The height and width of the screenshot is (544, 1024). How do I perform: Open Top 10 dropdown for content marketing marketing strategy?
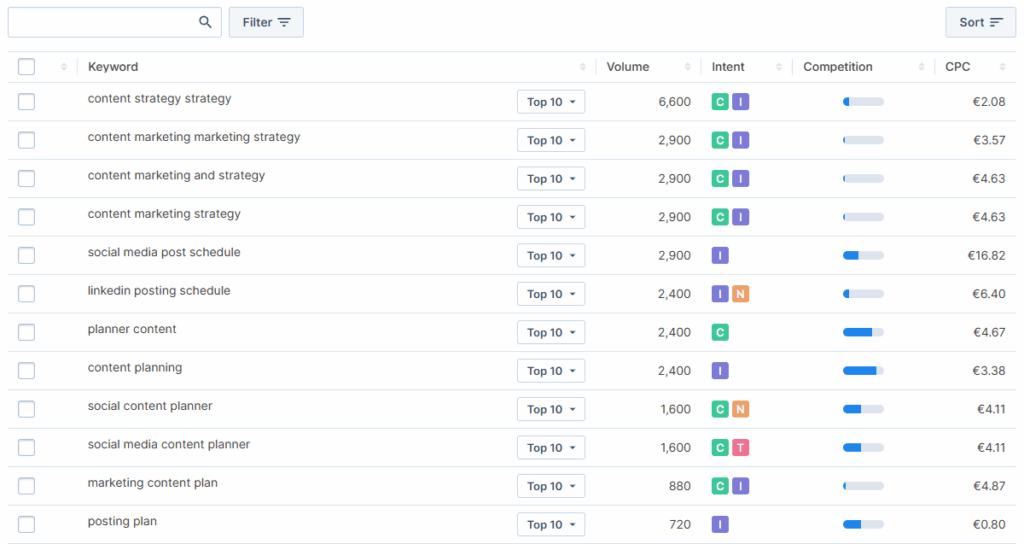551,140
